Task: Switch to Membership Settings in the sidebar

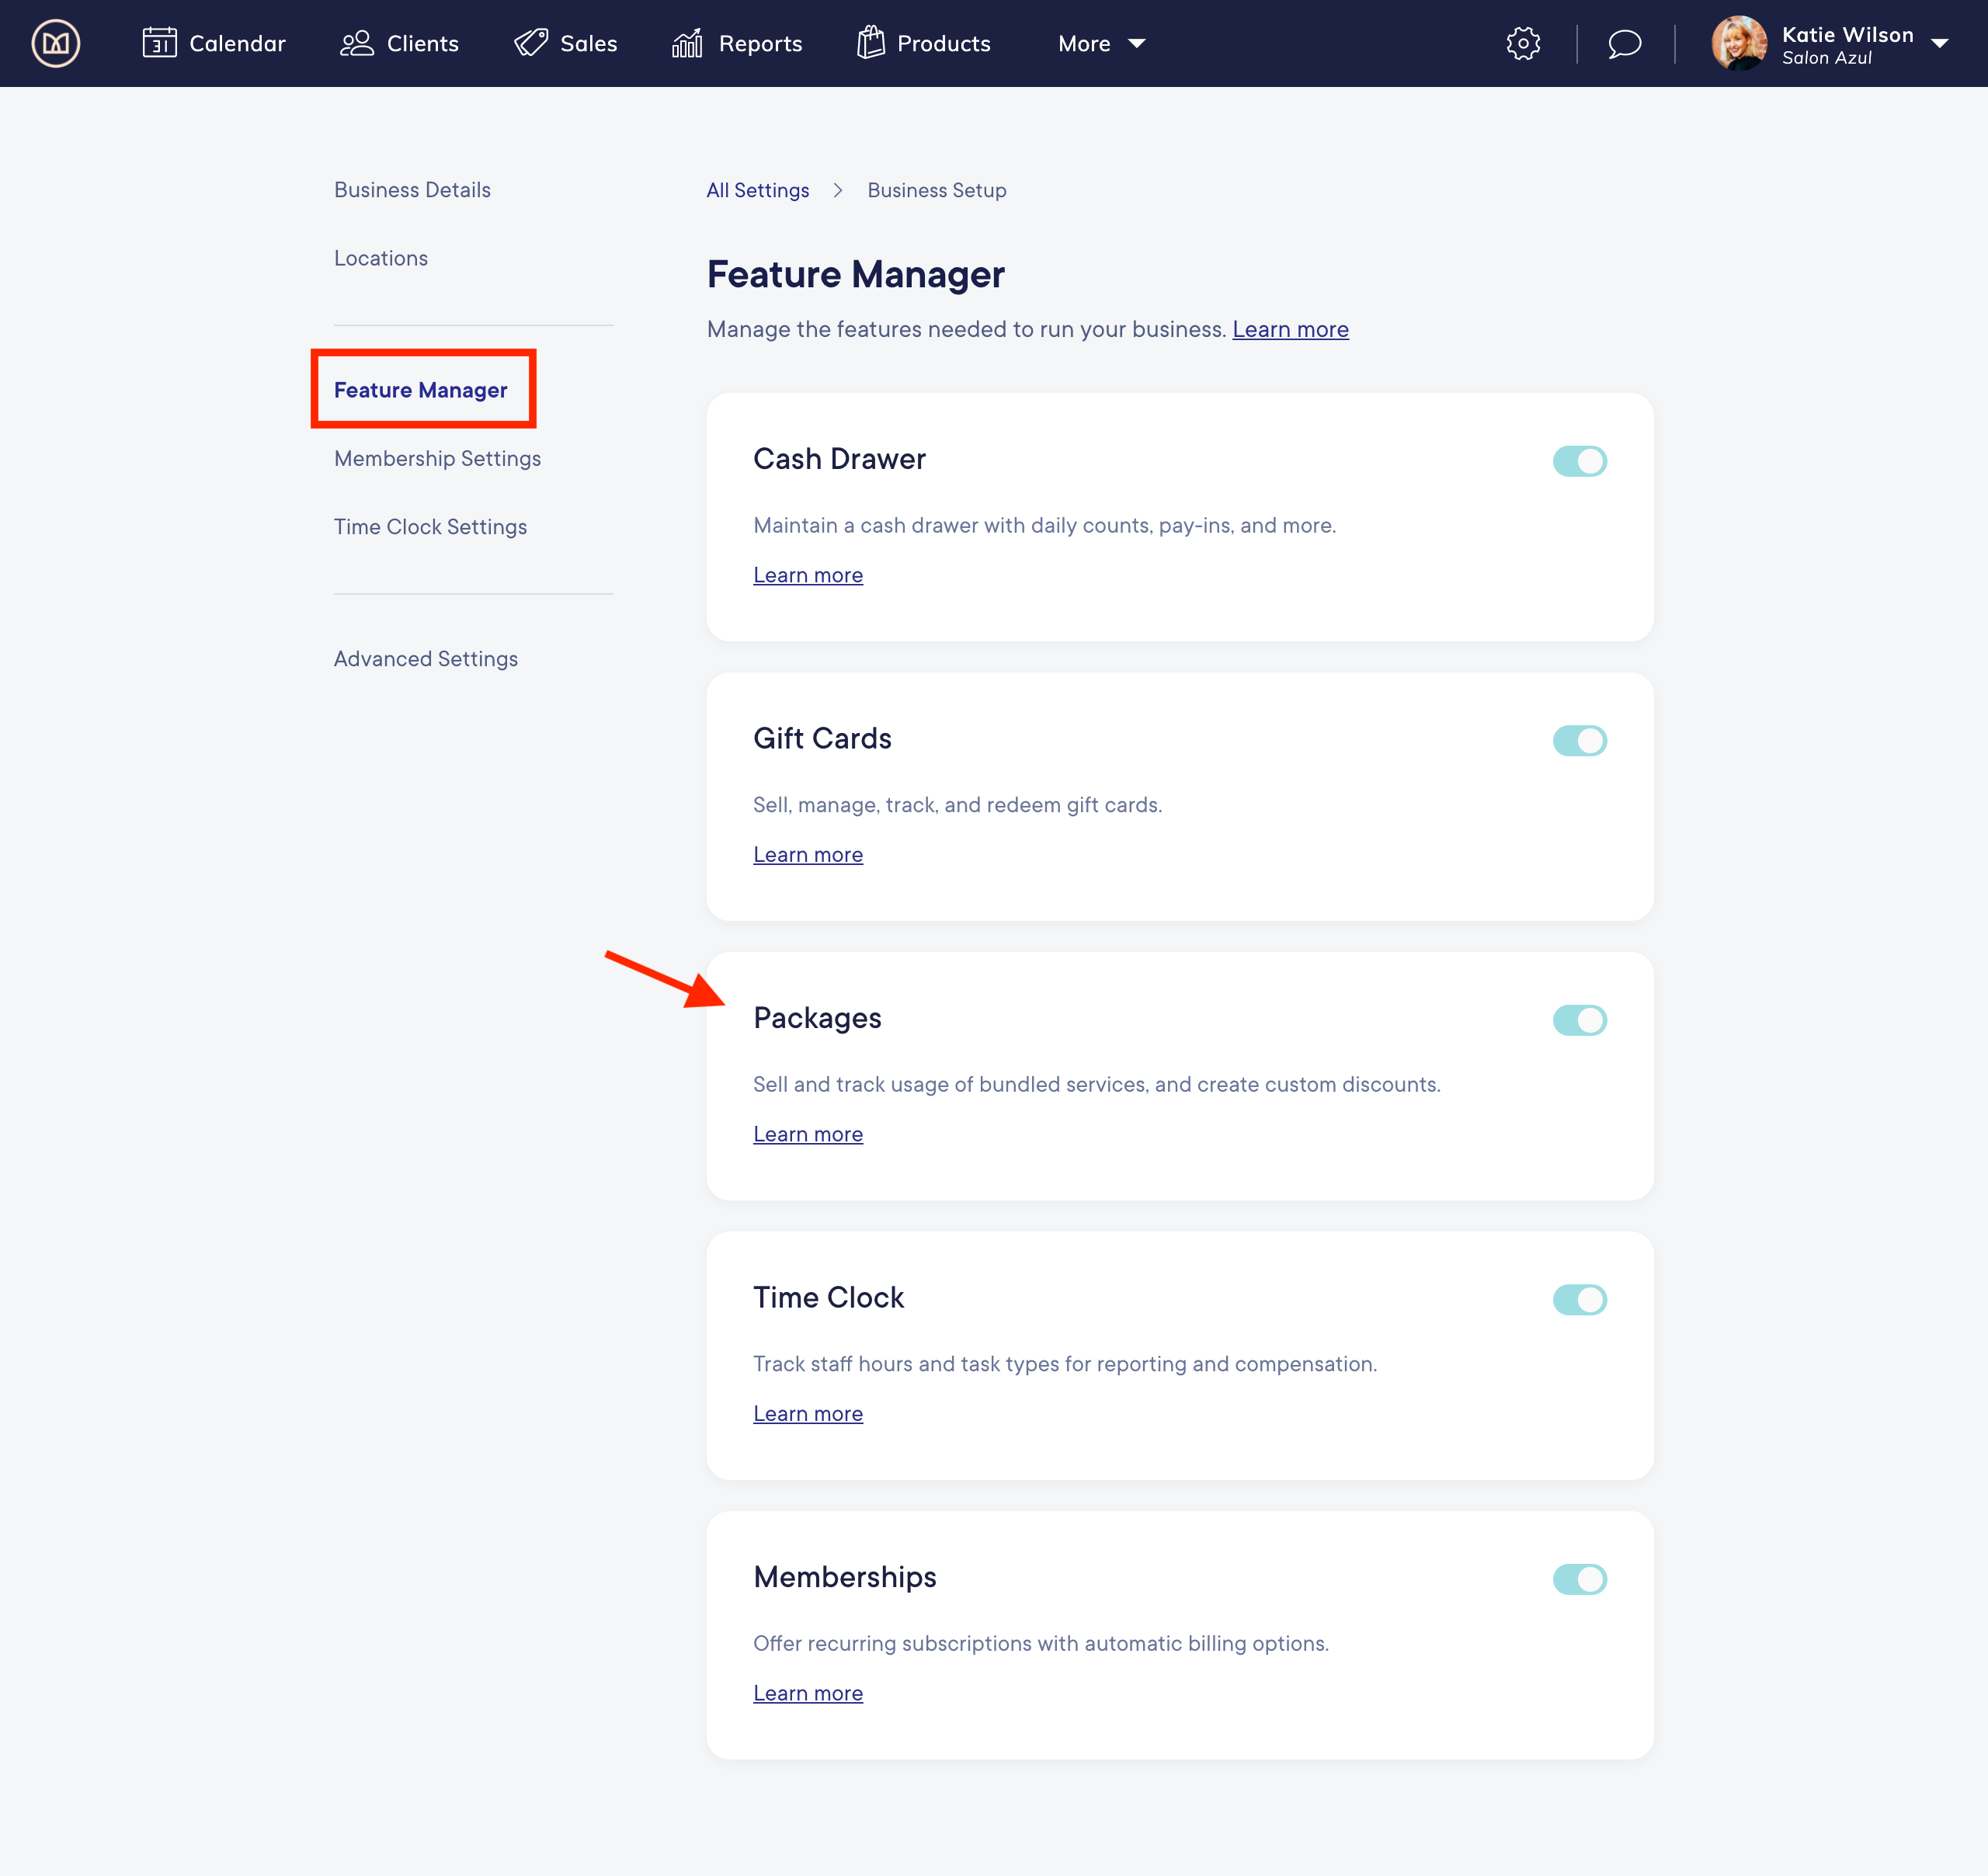Action: pos(437,458)
